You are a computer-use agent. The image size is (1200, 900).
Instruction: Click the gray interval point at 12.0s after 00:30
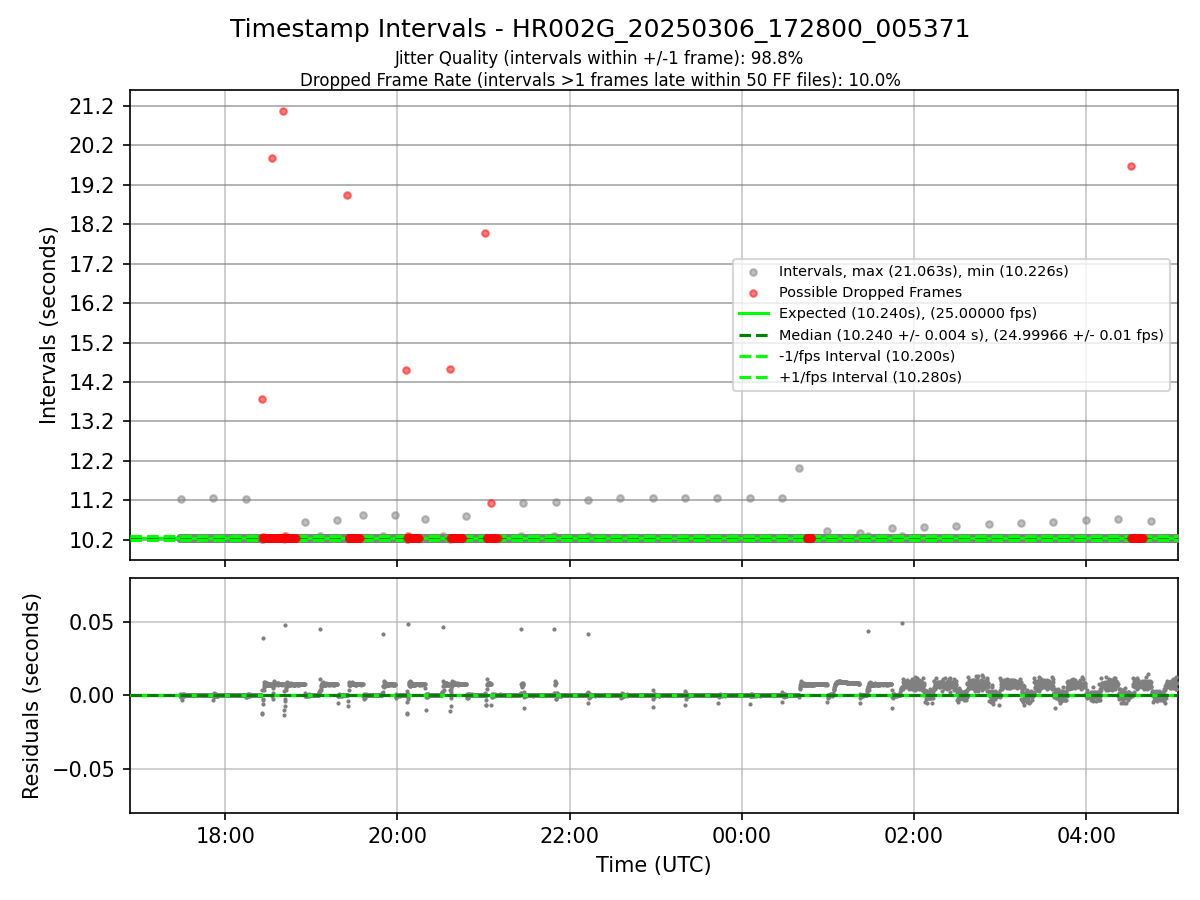[799, 468]
